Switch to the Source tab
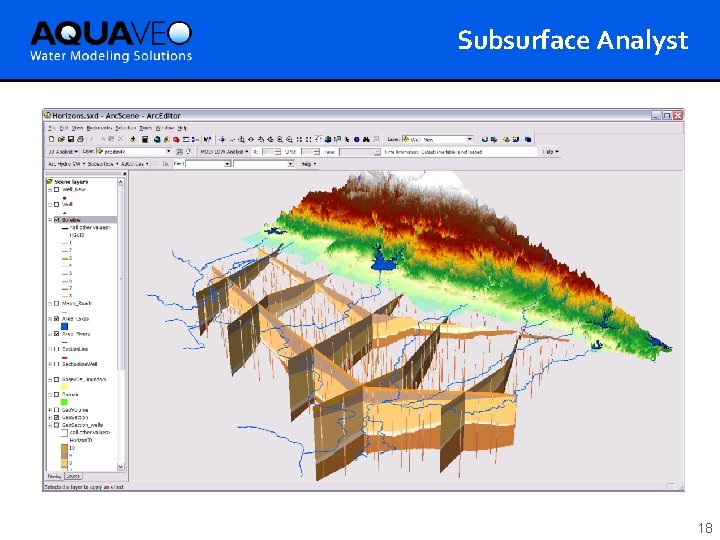Viewport: 720px width, 540px height. point(73,476)
